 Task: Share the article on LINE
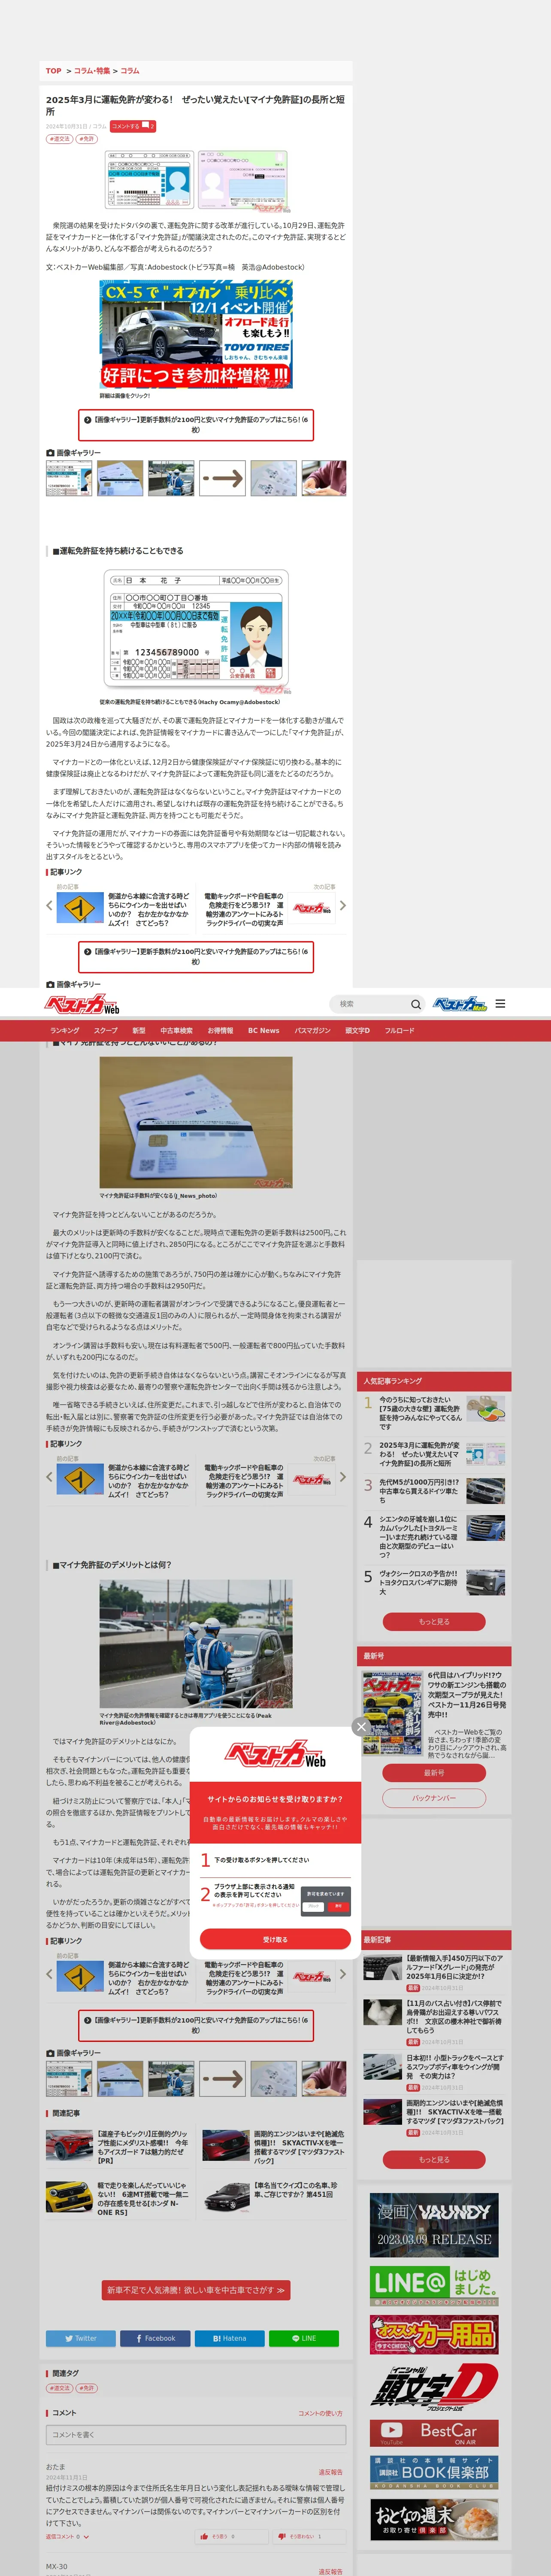(x=304, y=2338)
